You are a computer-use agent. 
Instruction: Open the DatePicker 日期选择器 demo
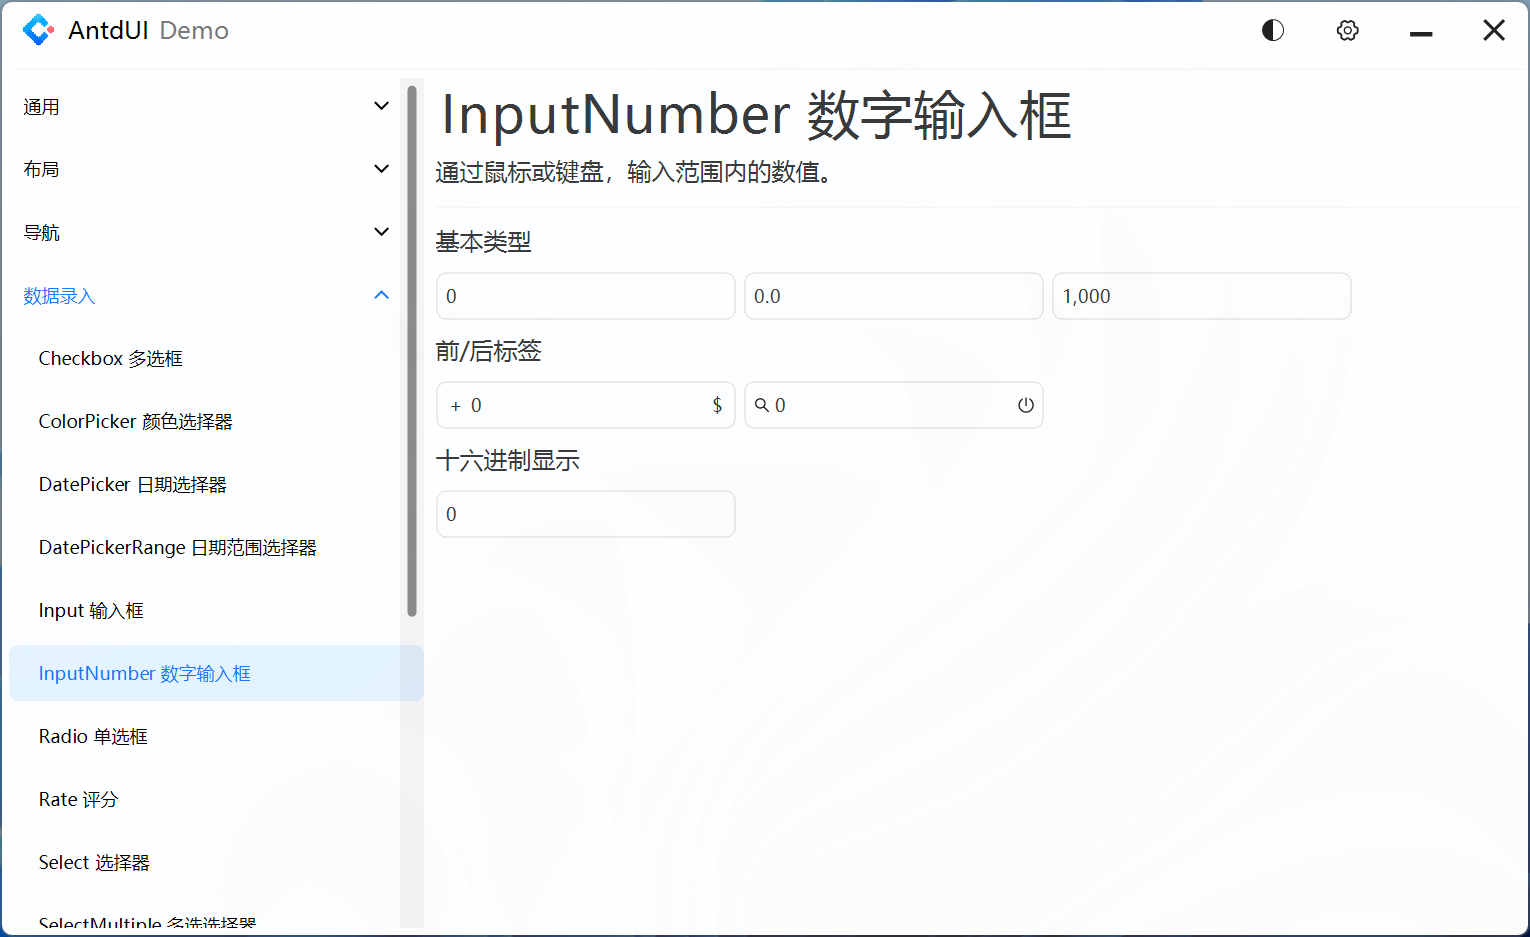click(x=131, y=484)
